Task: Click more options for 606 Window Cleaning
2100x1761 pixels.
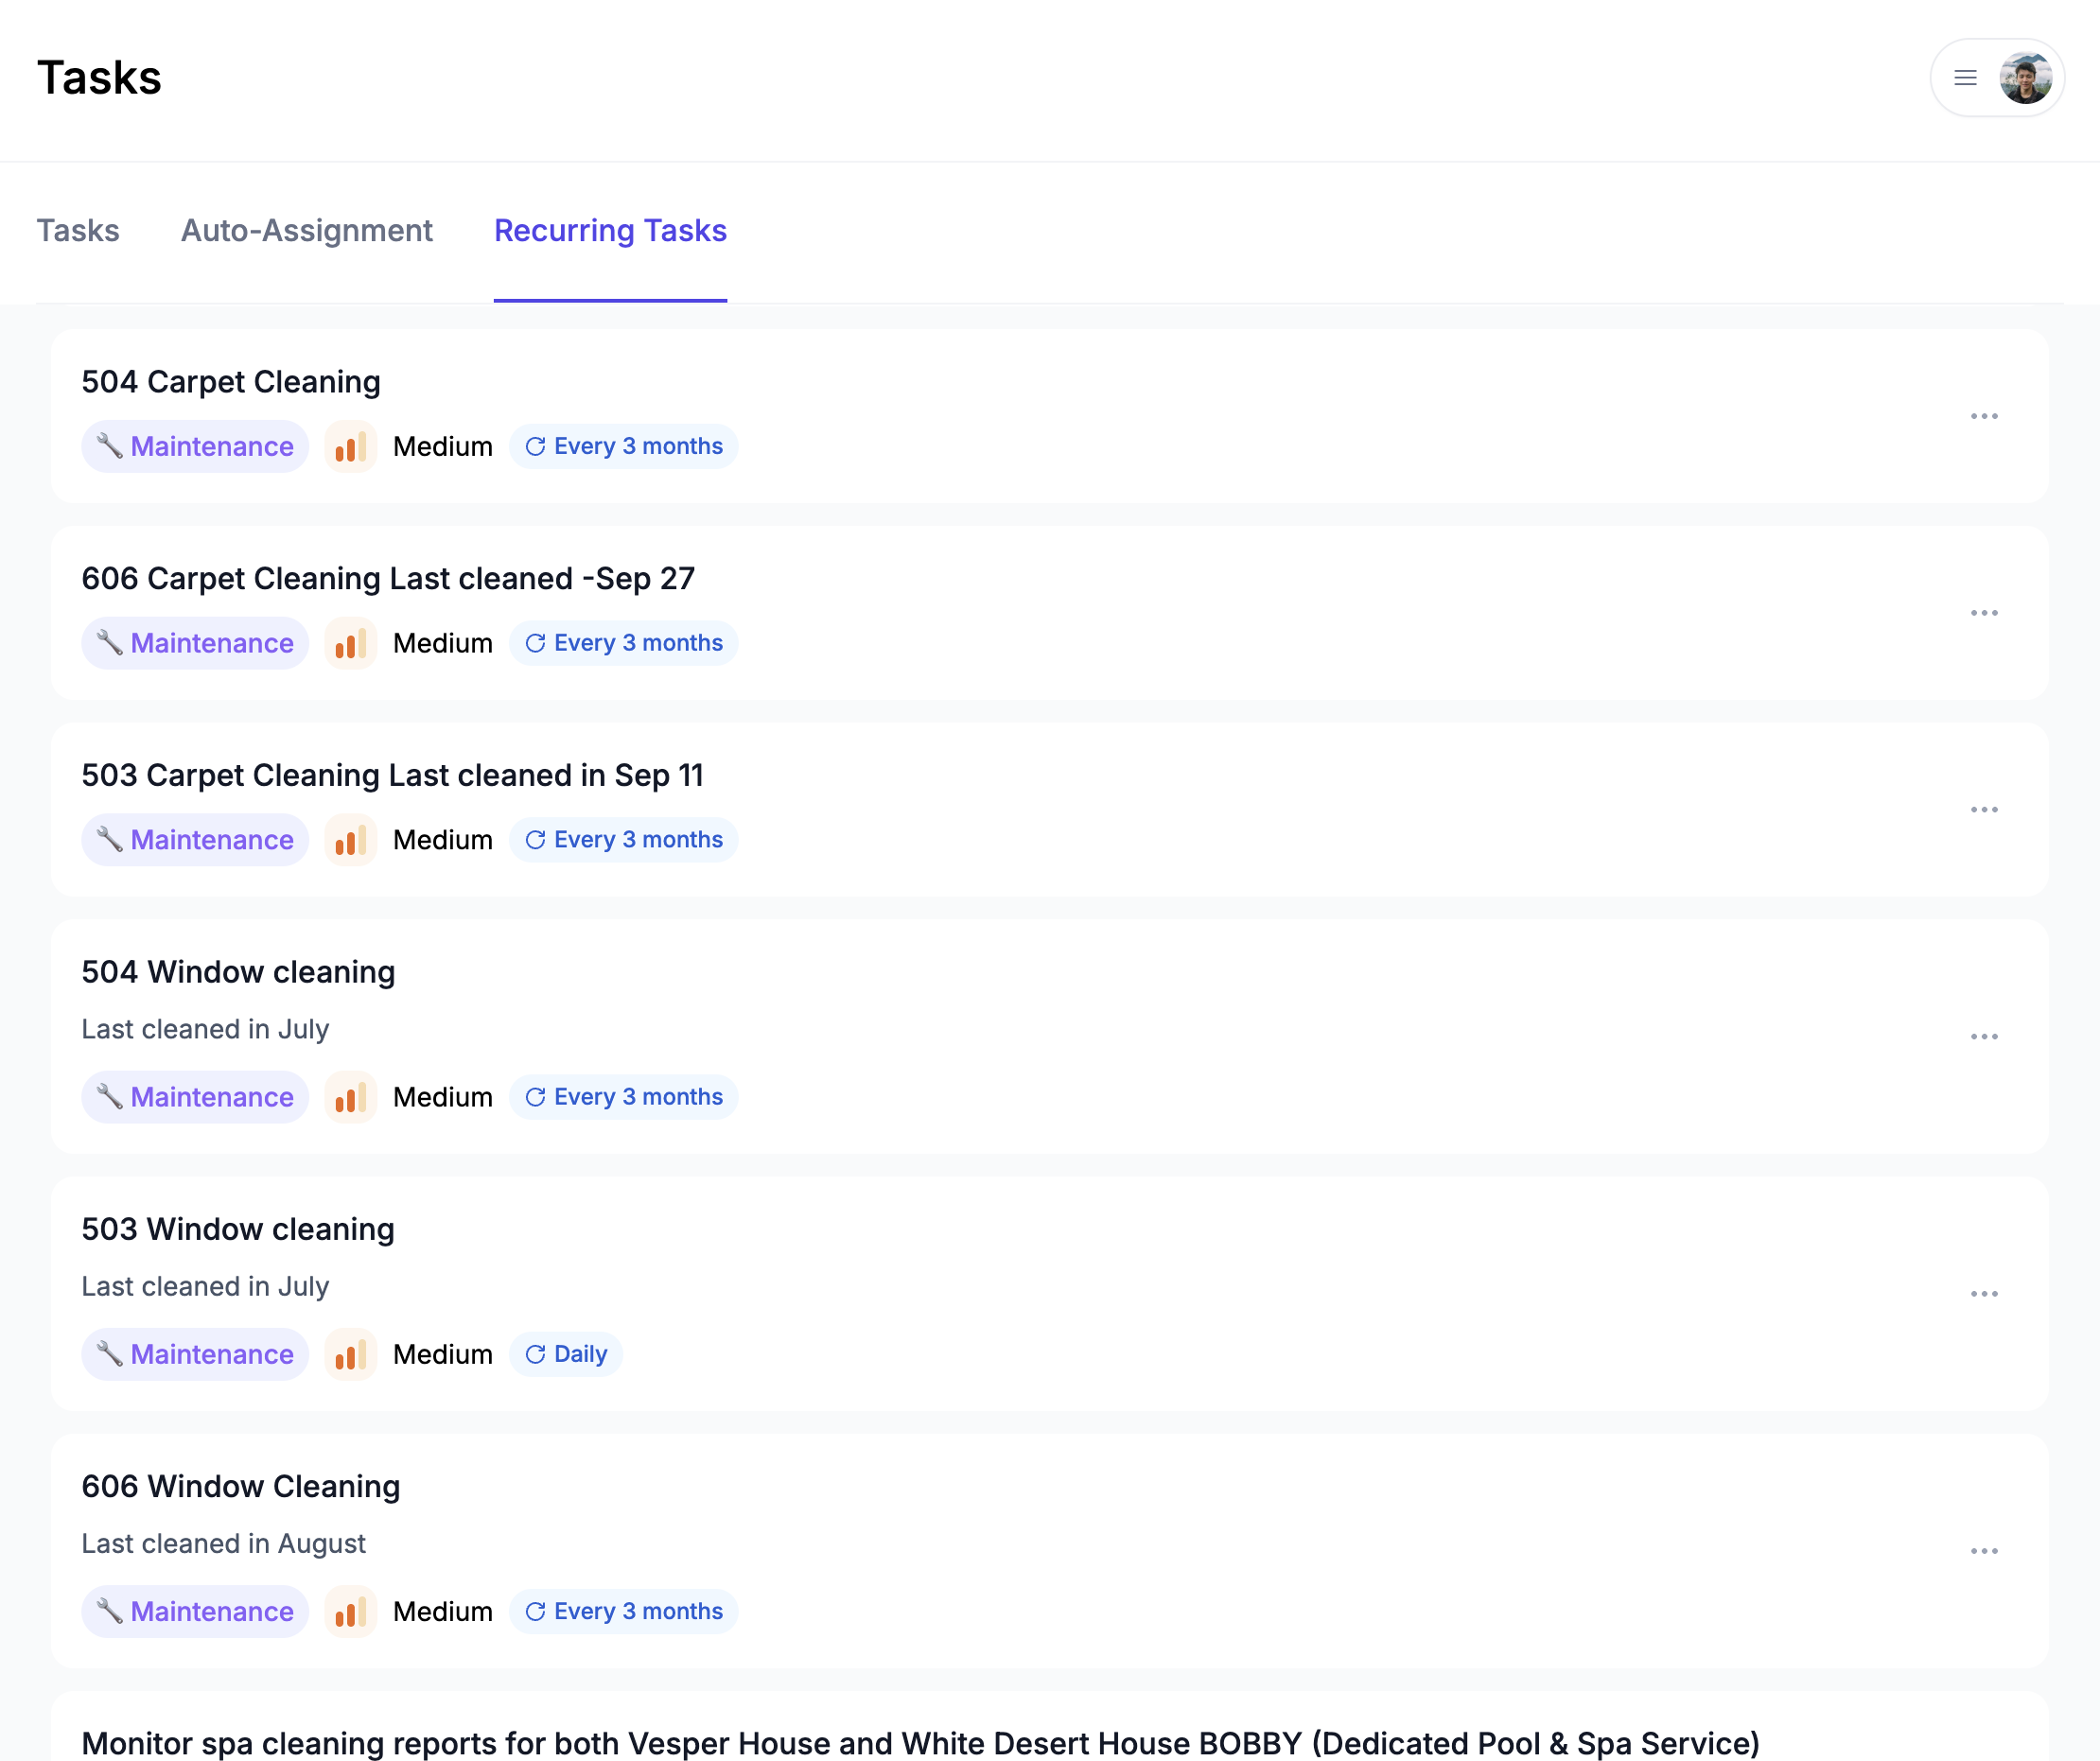Action: 1983,1551
